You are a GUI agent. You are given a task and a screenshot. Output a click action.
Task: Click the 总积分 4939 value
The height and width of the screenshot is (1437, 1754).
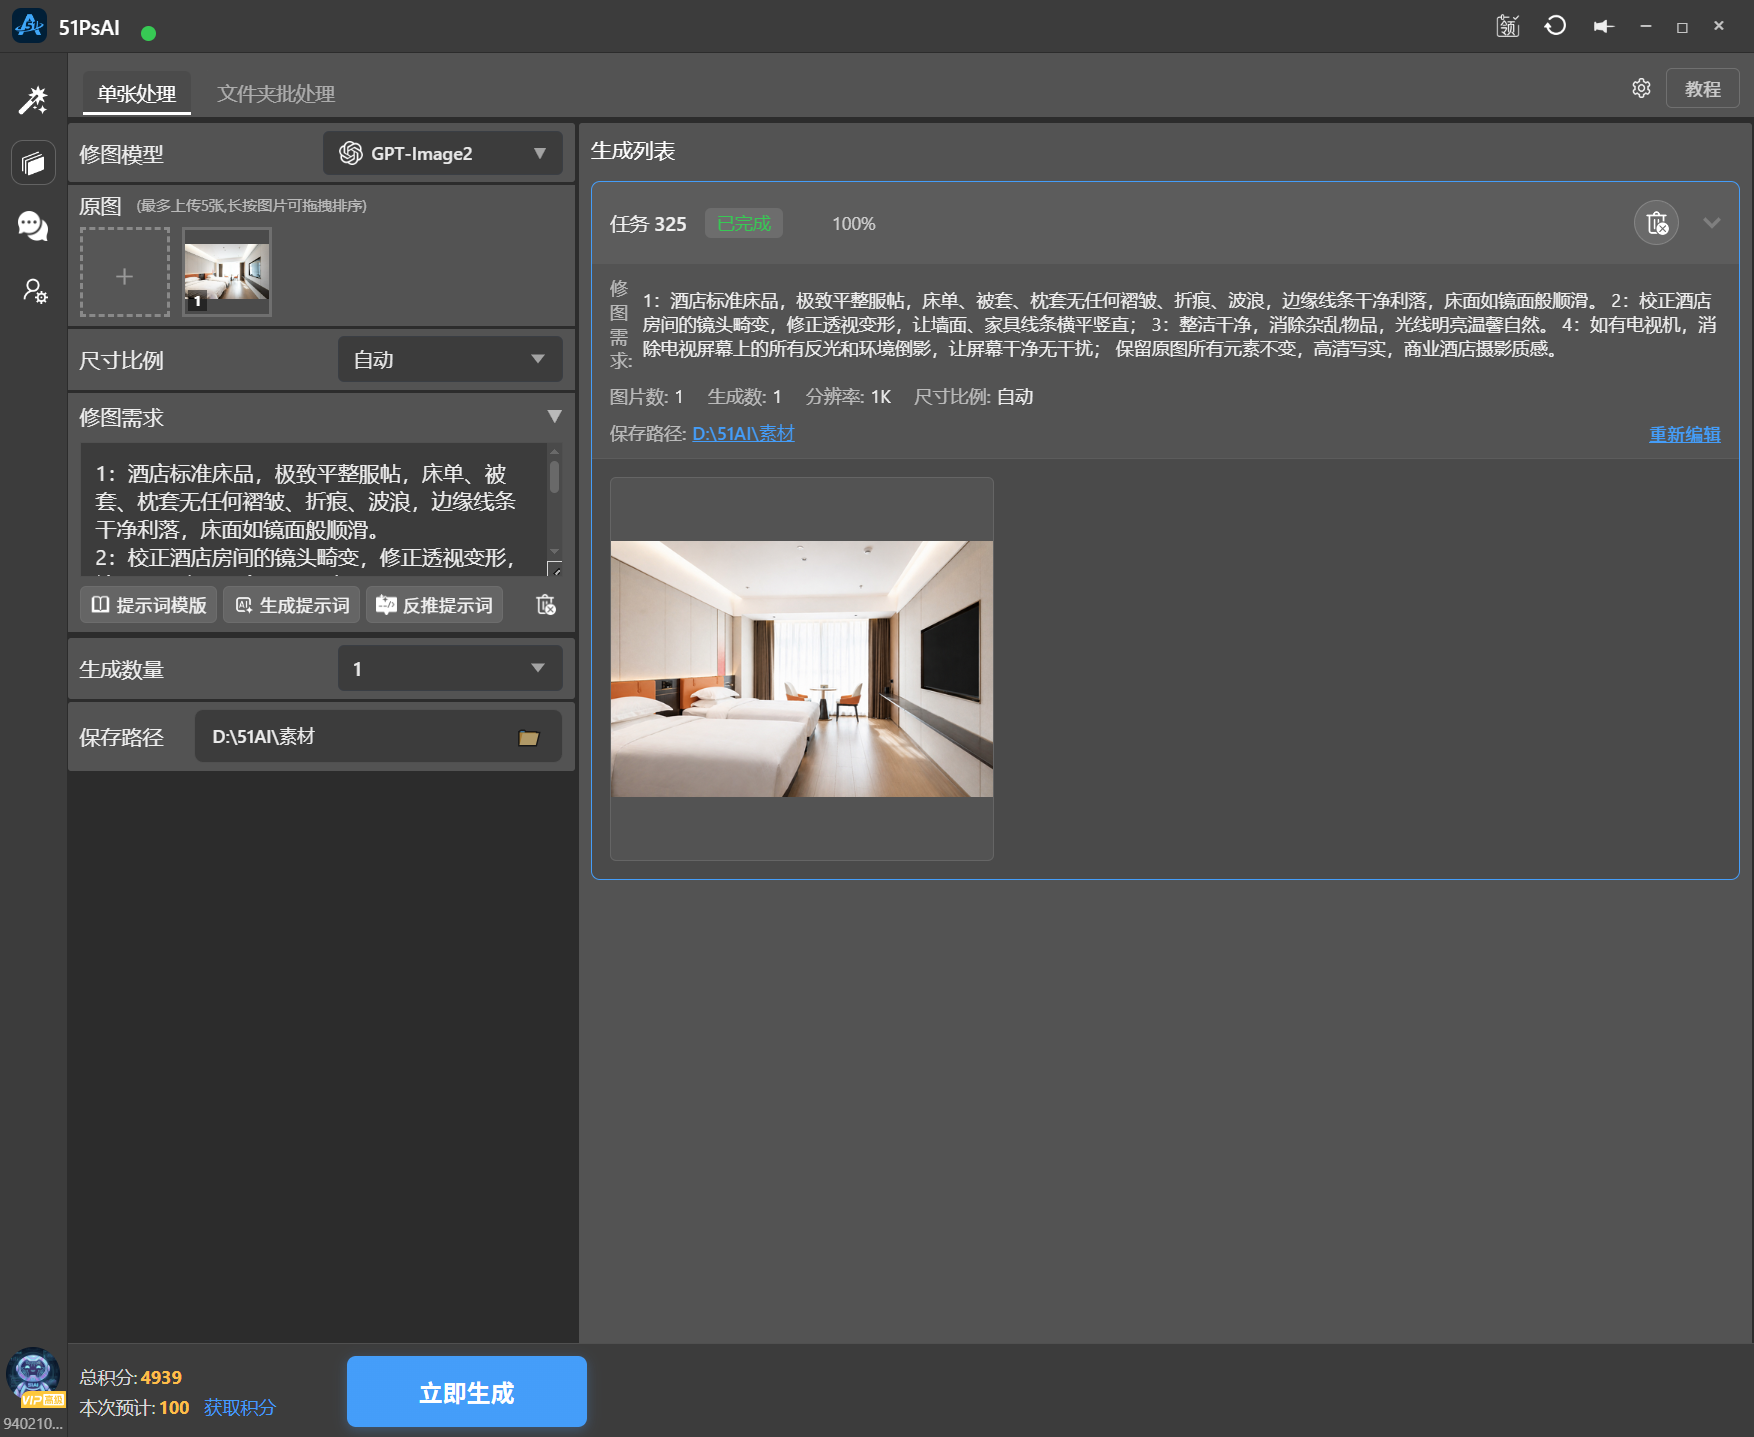[161, 1377]
